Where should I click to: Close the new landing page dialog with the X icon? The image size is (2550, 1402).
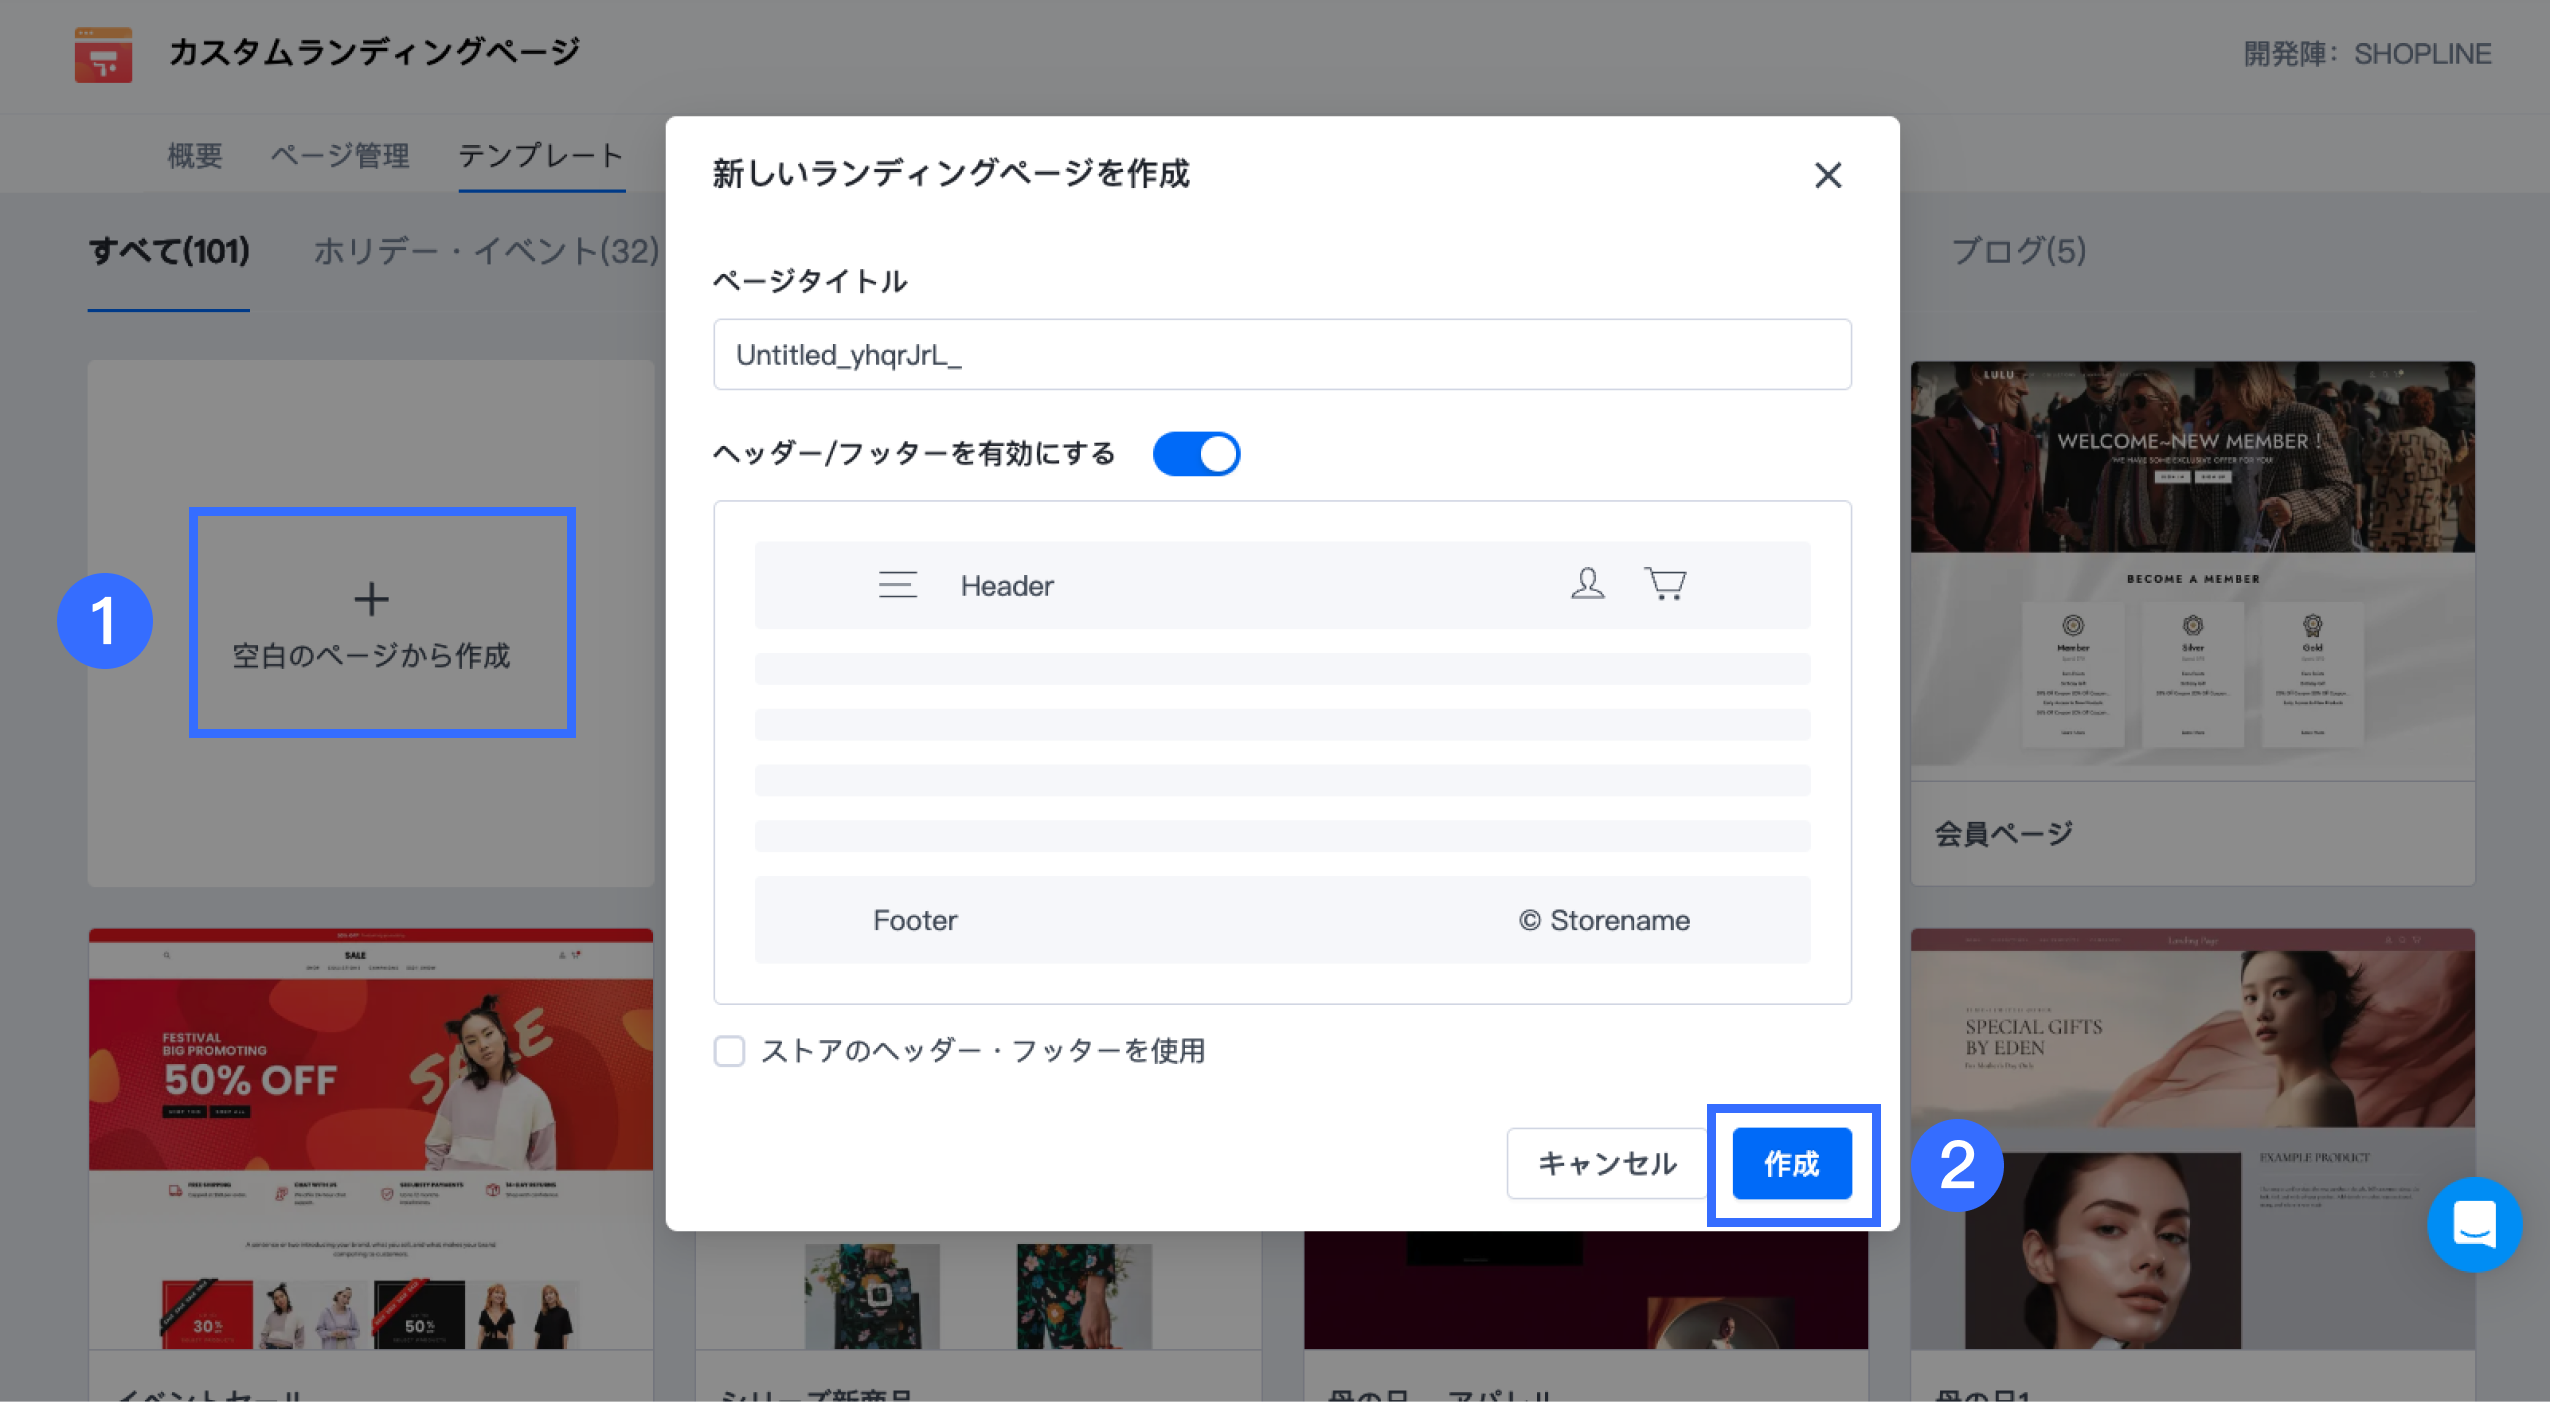pyautogui.click(x=1827, y=176)
